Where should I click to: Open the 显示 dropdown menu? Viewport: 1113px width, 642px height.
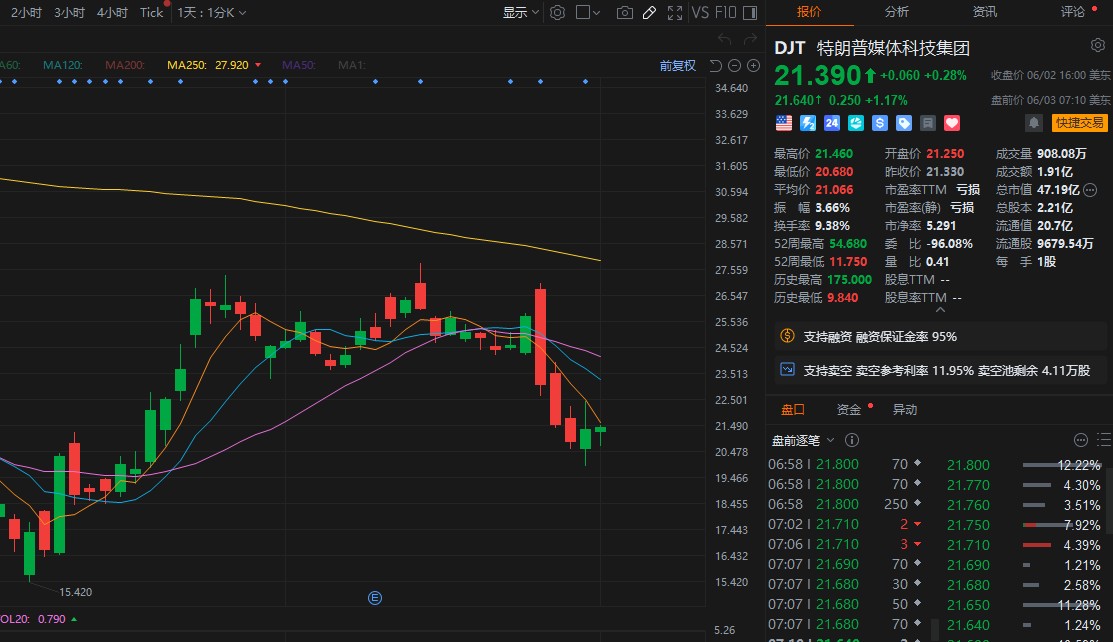[x=520, y=12]
